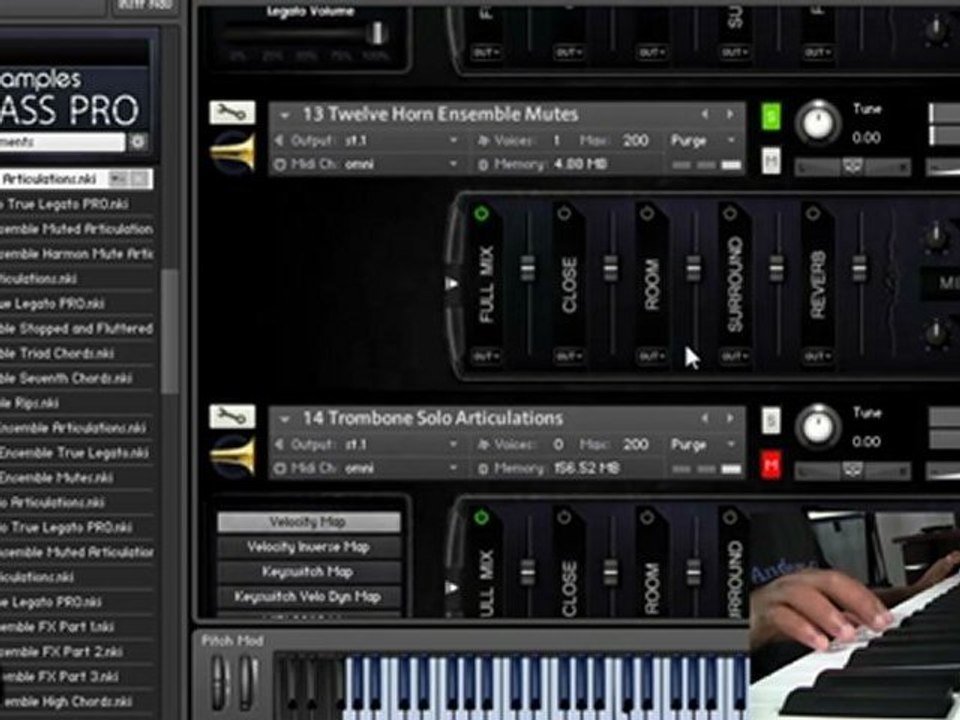Enable CLOSE mic on Twelve Horn mixer

pyautogui.click(x=564, y=213)
